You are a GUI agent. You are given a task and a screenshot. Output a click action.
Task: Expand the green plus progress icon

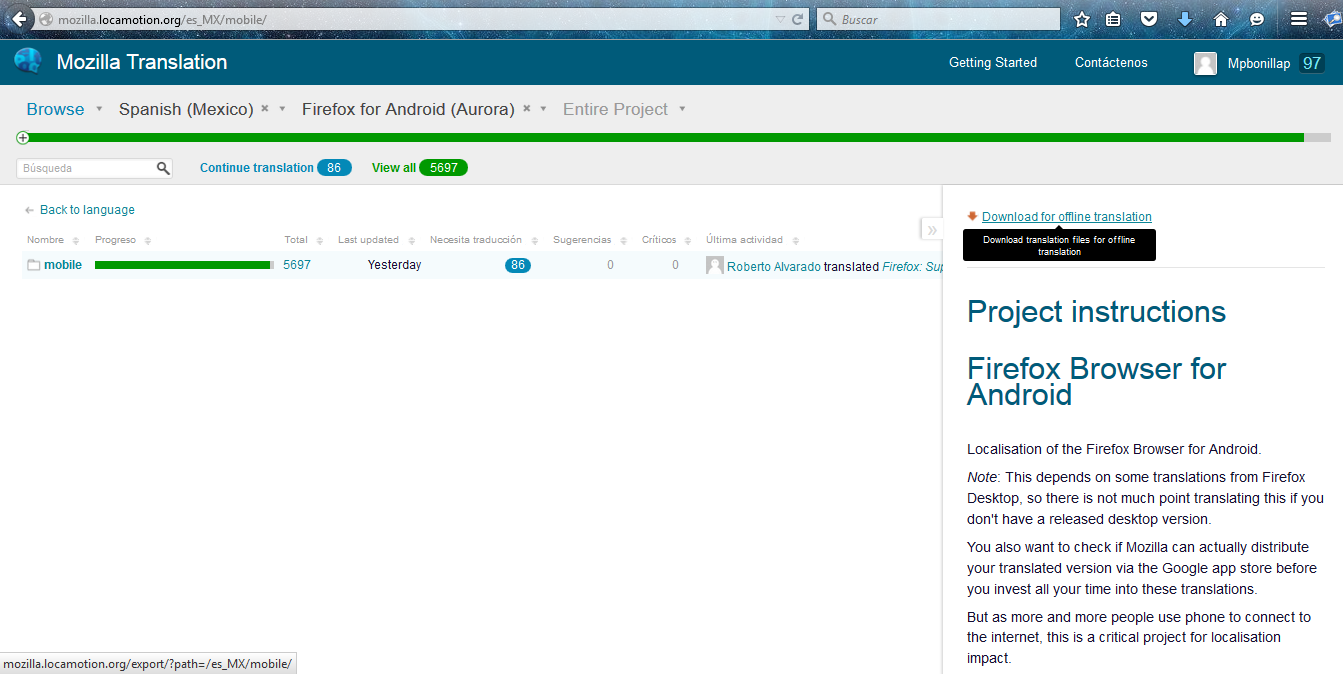click(23, 137)
